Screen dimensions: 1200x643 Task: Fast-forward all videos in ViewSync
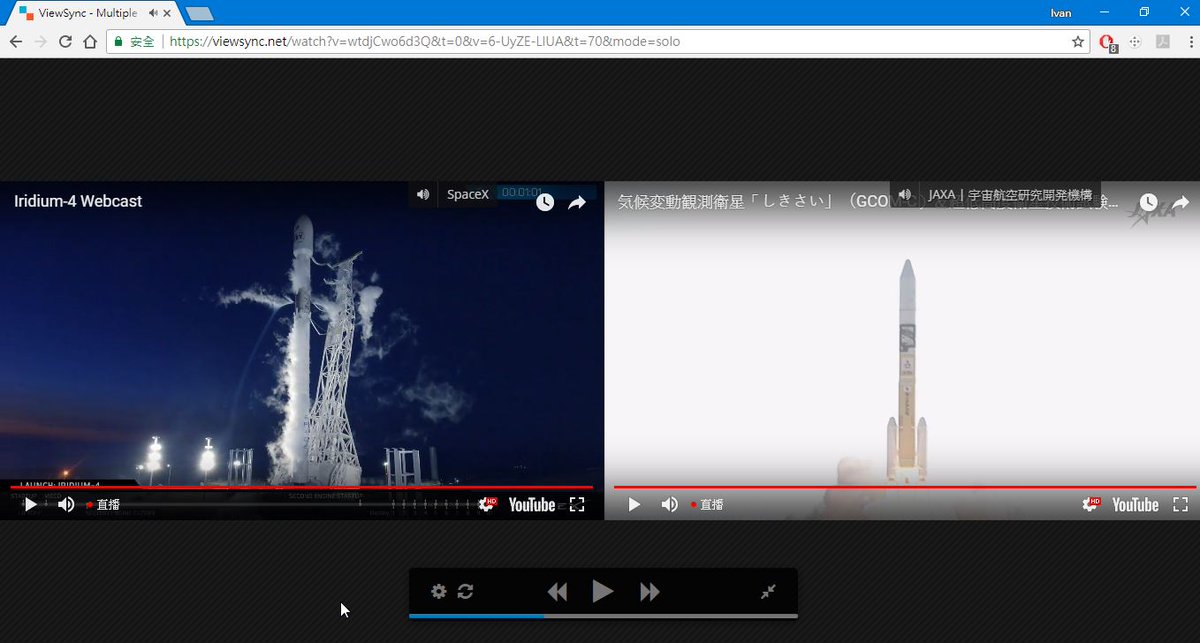(x=650, y=592)
